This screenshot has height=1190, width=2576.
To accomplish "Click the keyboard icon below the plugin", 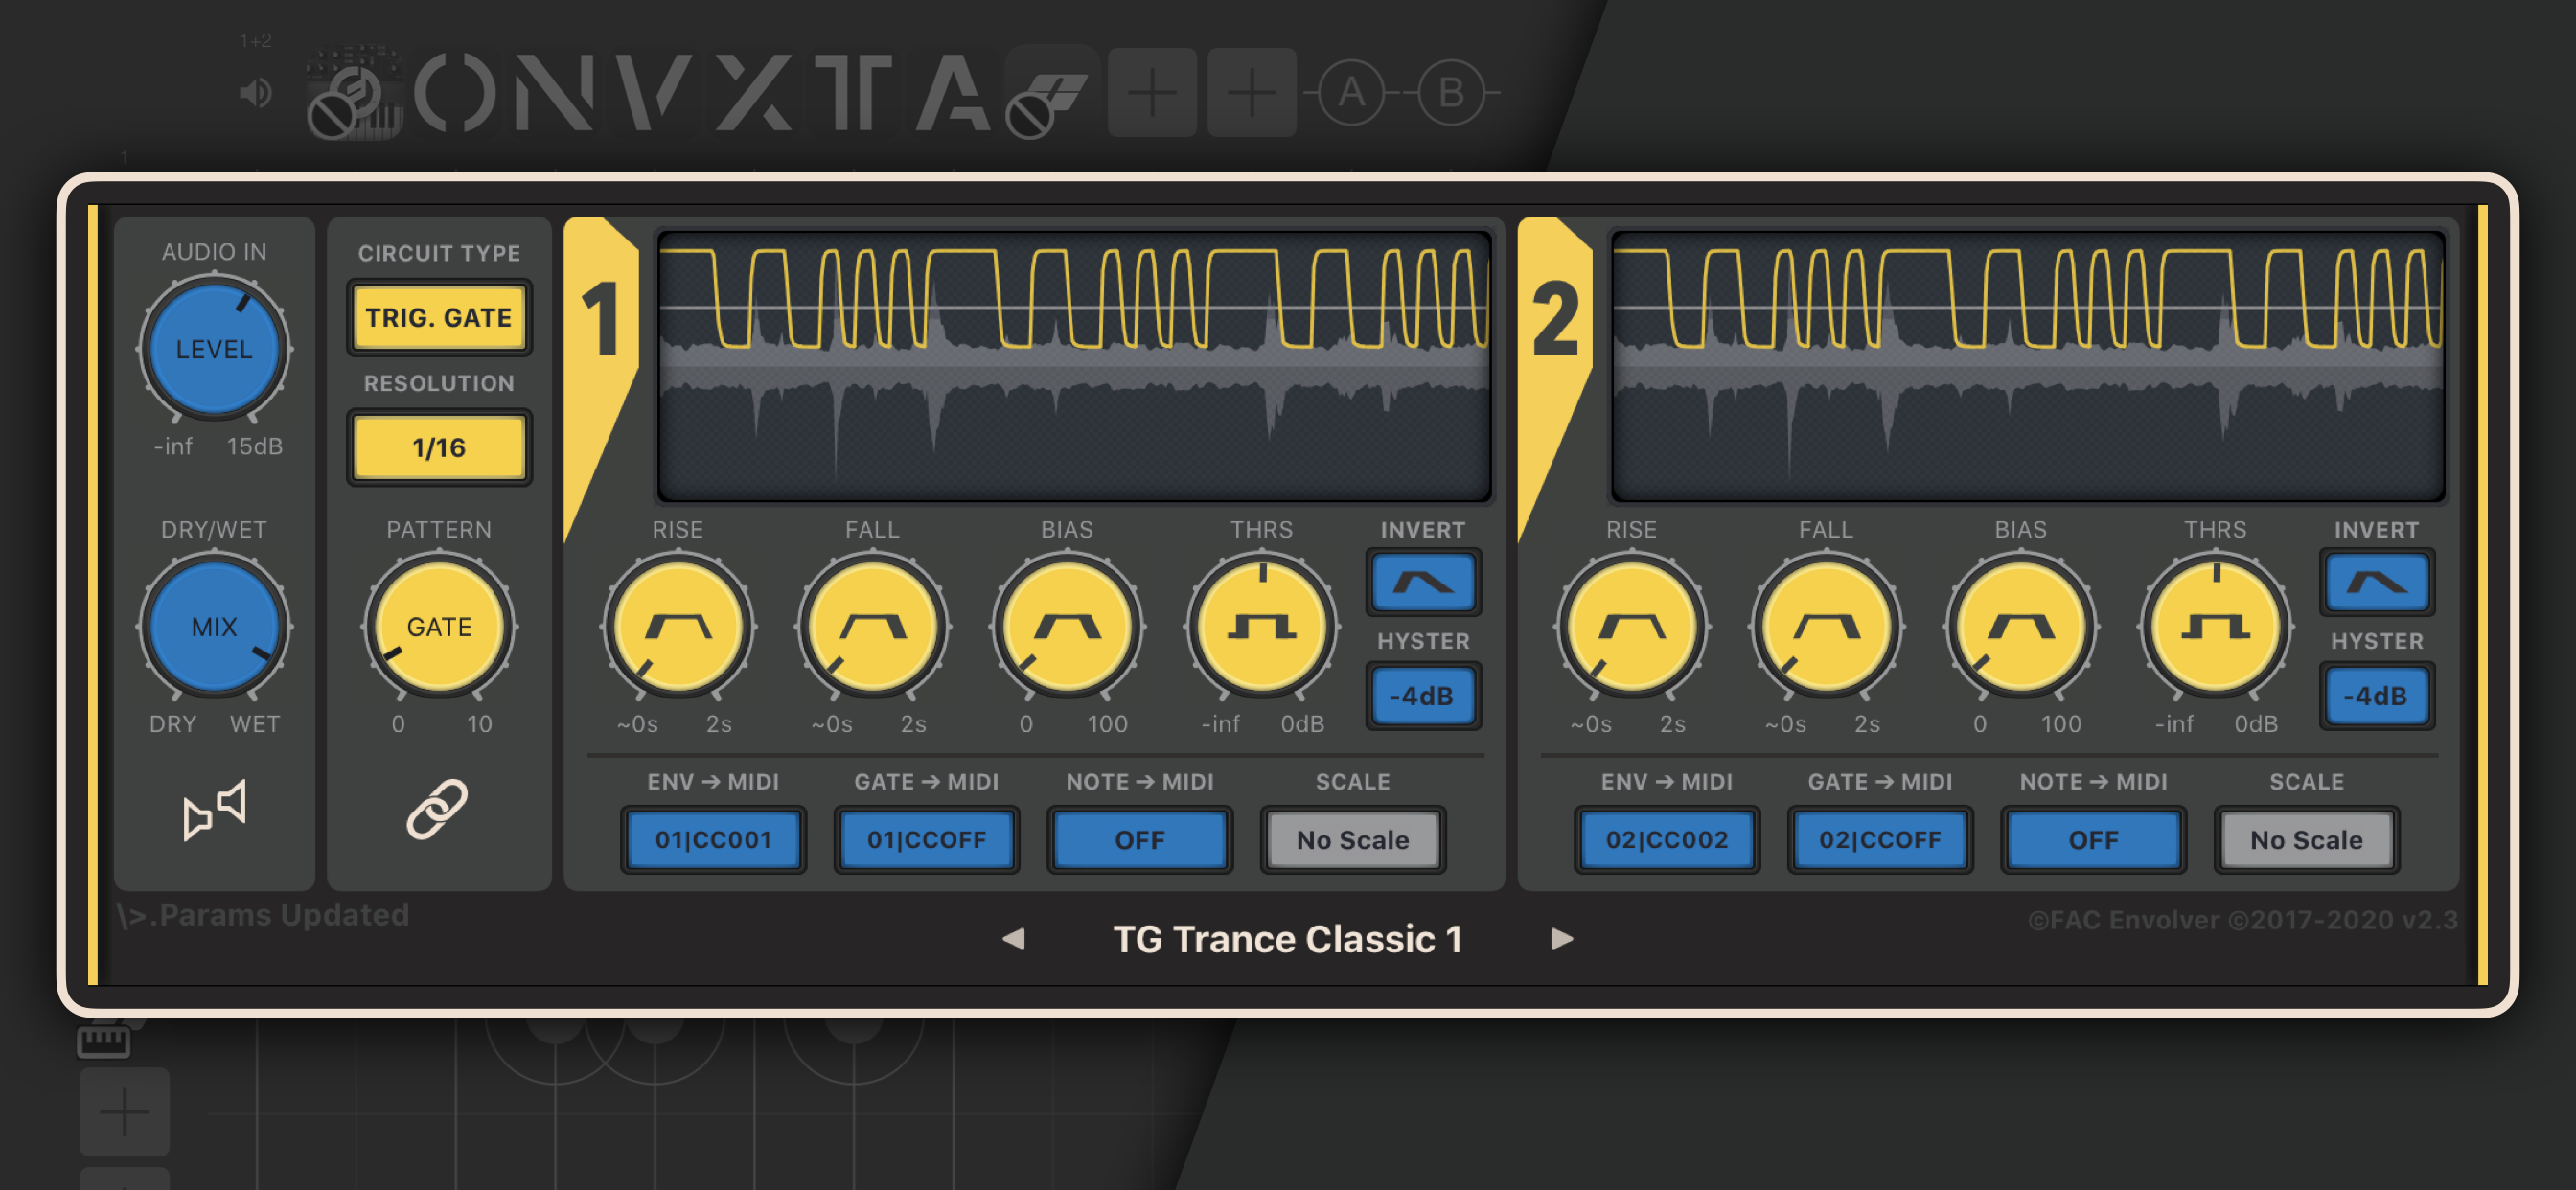I will 103,1041.
